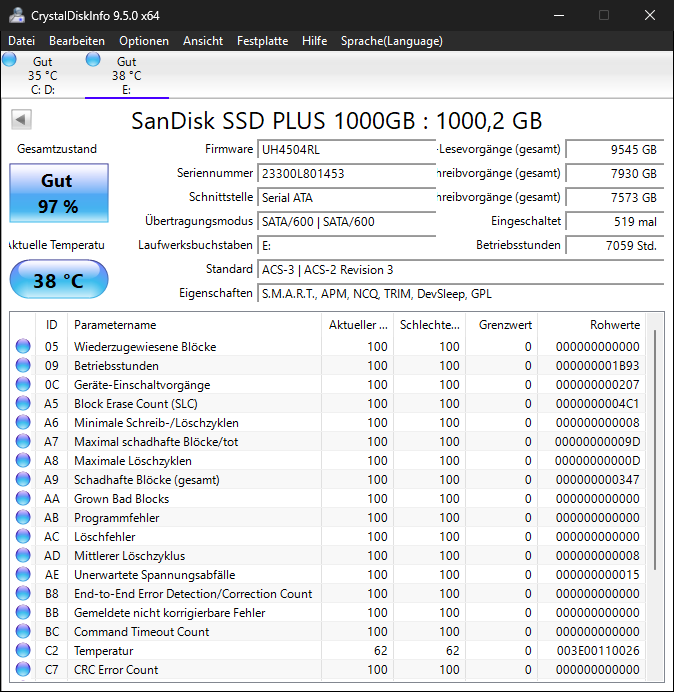
Task: Click status orb for C: D: drive
Action: (9, 60)
